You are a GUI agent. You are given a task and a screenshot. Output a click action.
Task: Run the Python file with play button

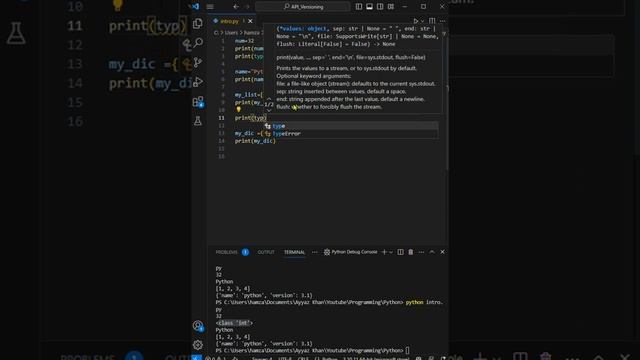416,21
